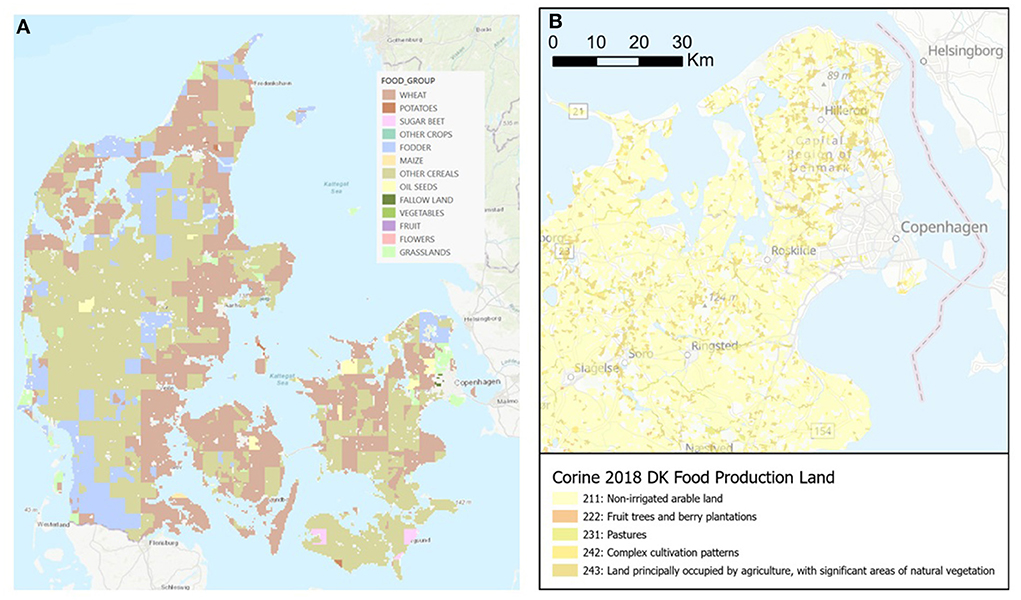This screenshot has height=600, width=1021.
Task: Click the Roskilde town marker circle
Action: click(x=767, y=260)
